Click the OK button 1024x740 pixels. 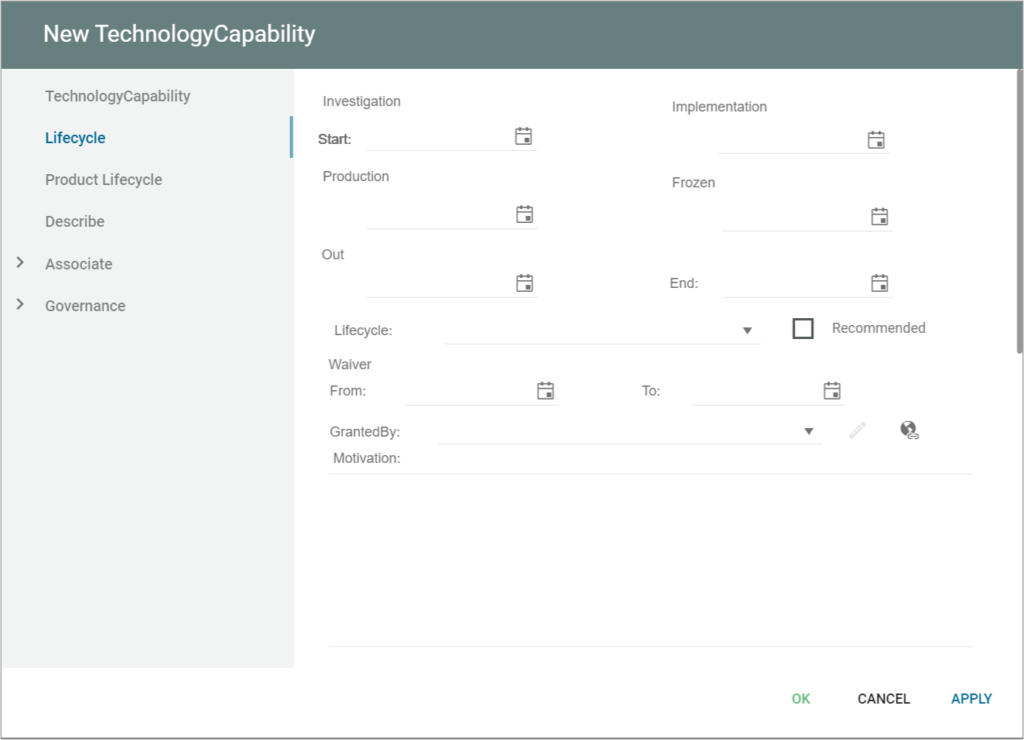point(800,698)
